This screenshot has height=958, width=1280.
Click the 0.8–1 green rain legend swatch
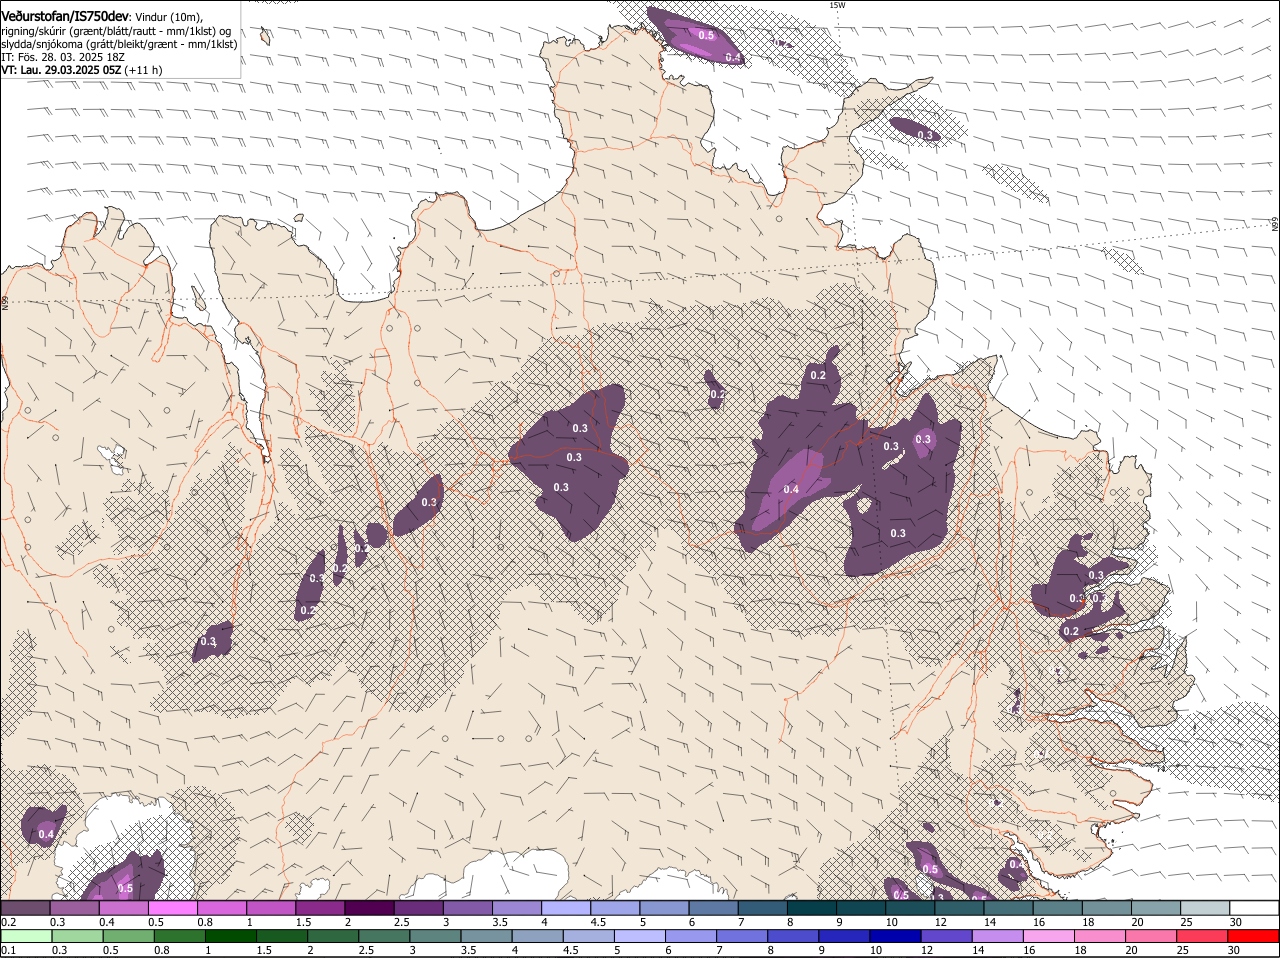[x=179, y=936]
